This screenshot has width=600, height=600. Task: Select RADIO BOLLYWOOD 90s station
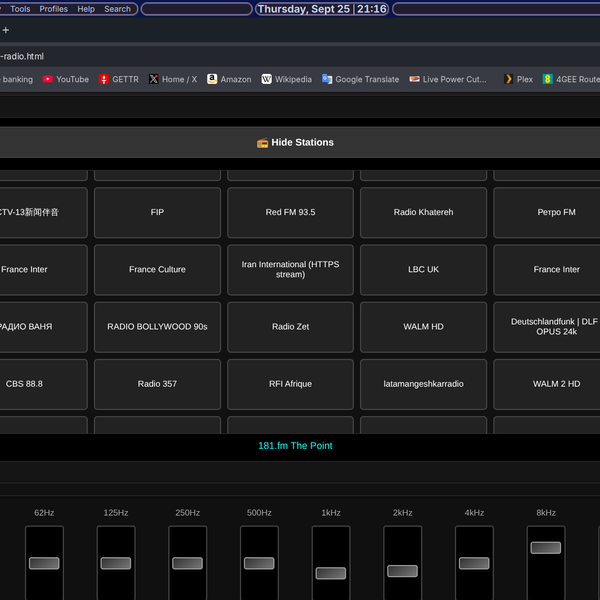pos(157,327)
